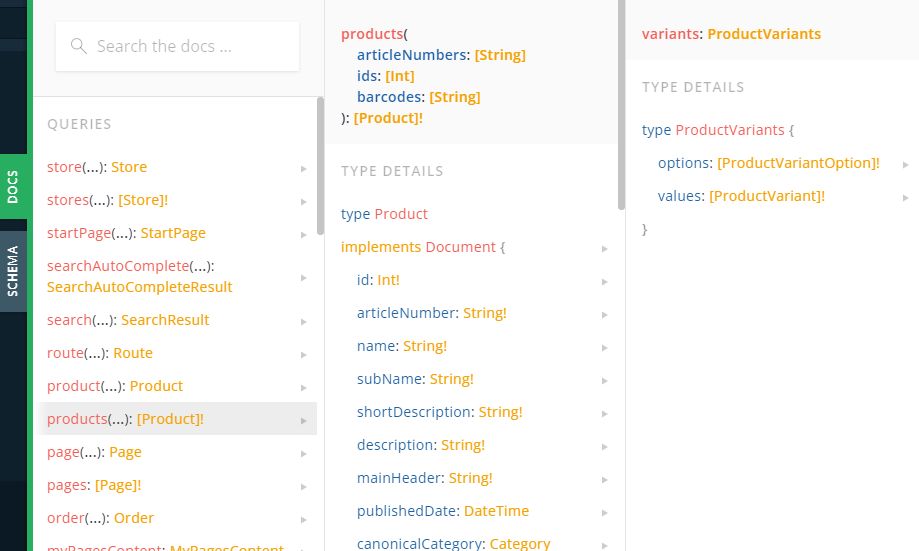Expand the shortDescription field arrow
The image size is (919, 551).
coord(604,413)
